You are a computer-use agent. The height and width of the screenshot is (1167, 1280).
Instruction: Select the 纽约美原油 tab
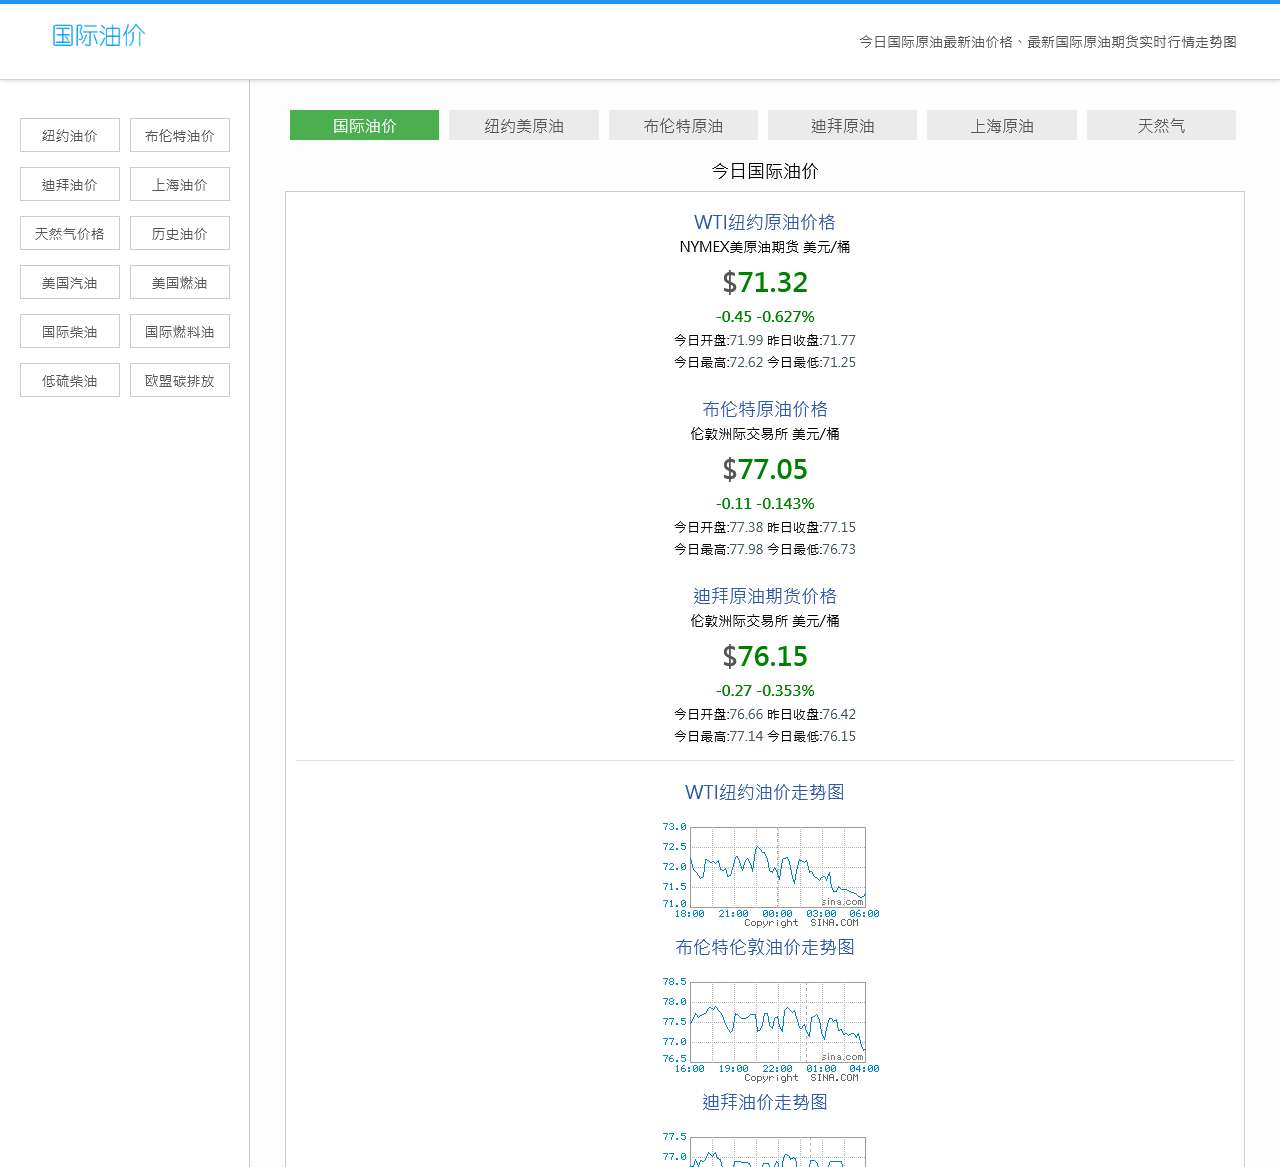pyautogui.click(x=523, y=126)
